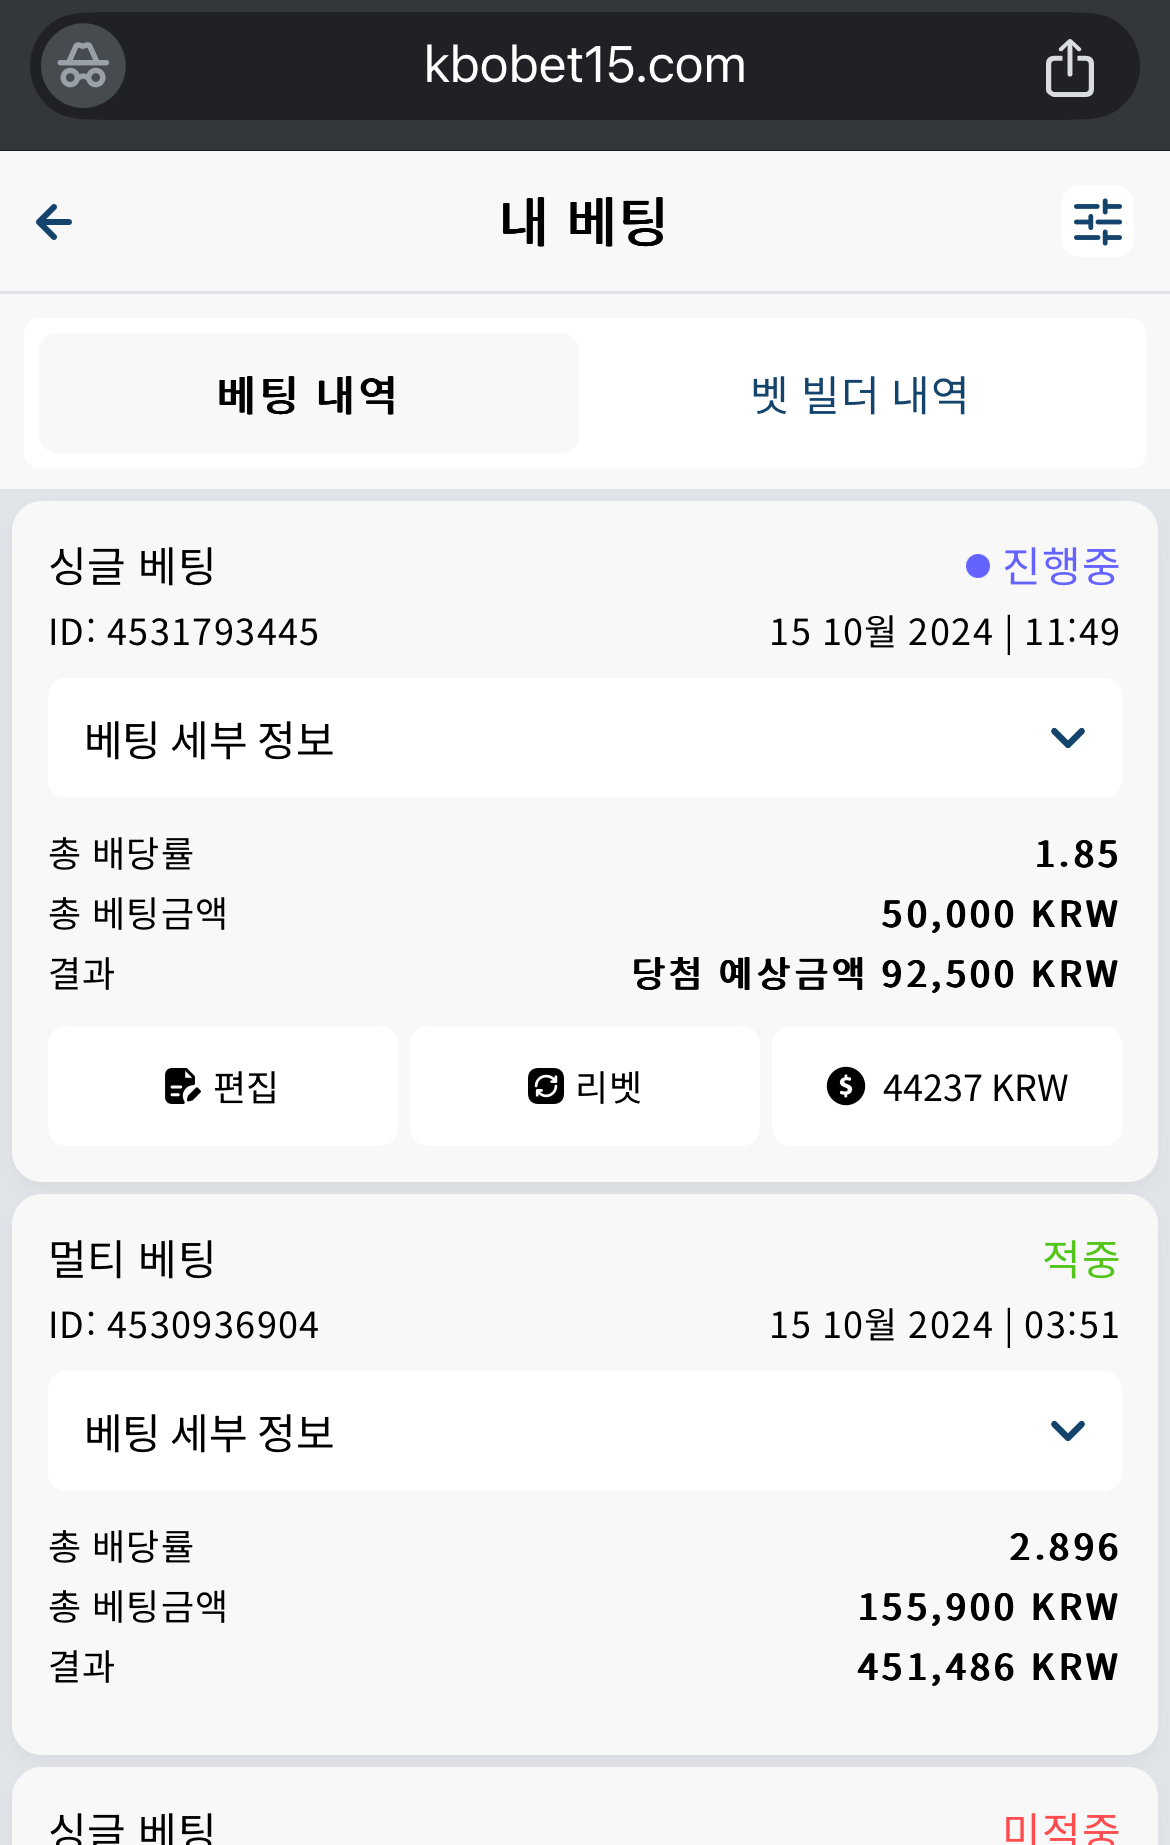This screenshot has width=1170, height=1845.
Task: Click chevron arrow in the multi bet details
Action: tap(1068, 1431)
